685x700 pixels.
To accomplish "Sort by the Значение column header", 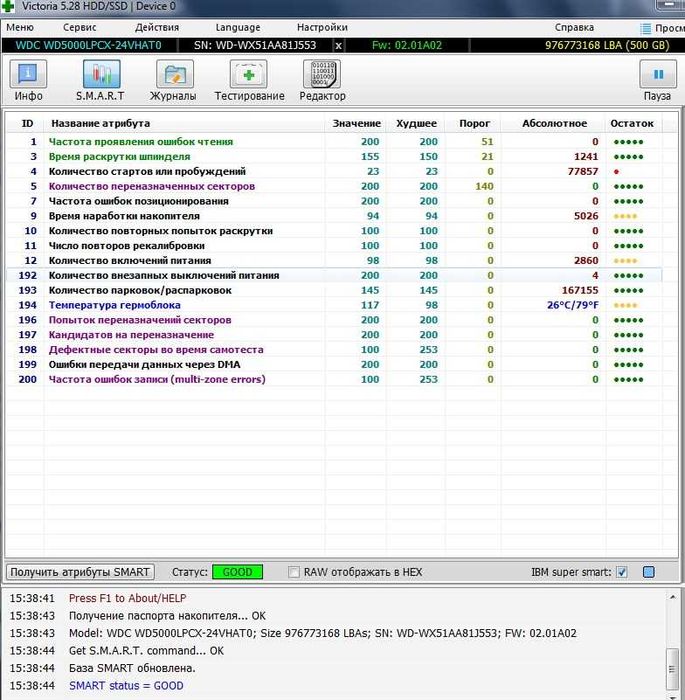I will [x=356, y=124].
